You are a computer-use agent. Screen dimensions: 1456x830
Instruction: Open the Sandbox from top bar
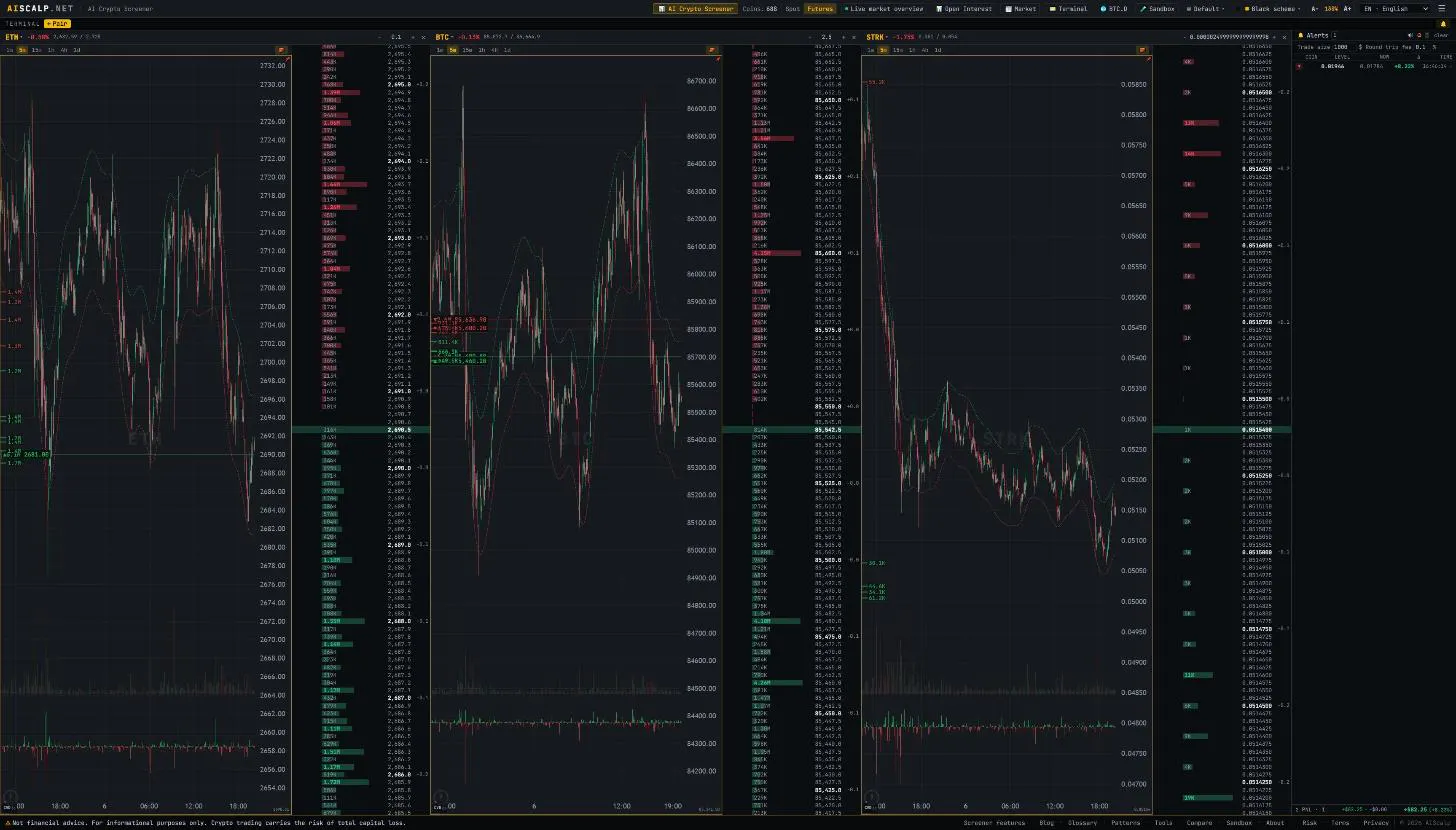[1157, 8]
